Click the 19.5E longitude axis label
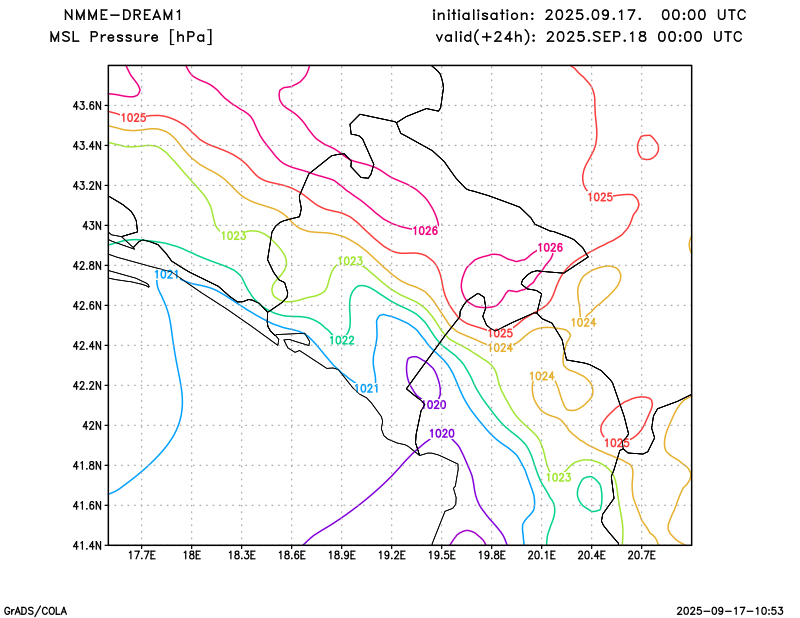 [441, 555]
